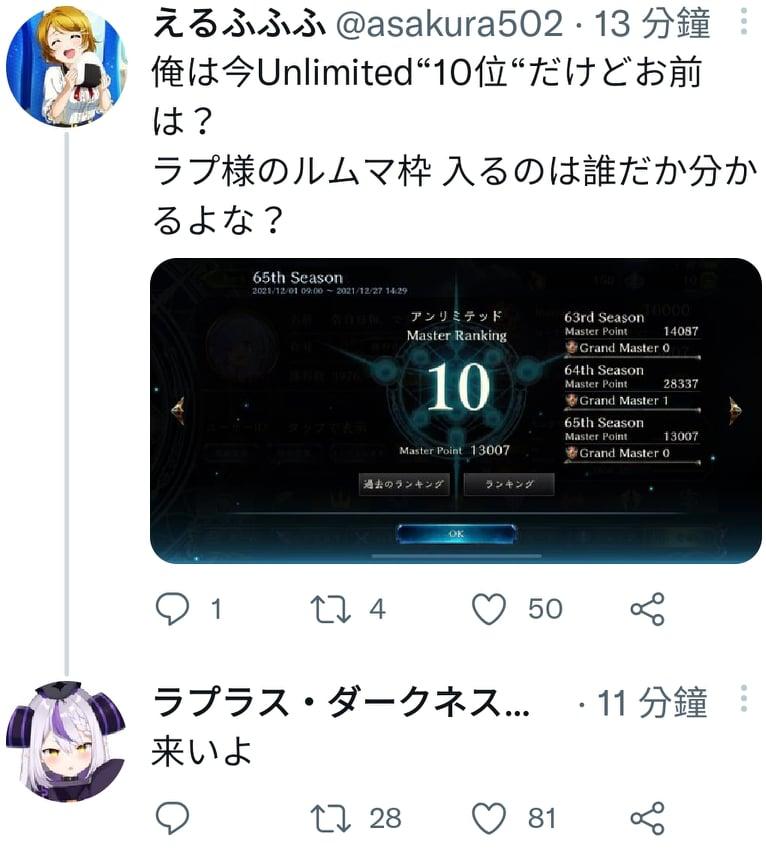The height and width of the screenshot is (852, 766).
Task: Share the 来いよ reply
Action: [648, 817]
